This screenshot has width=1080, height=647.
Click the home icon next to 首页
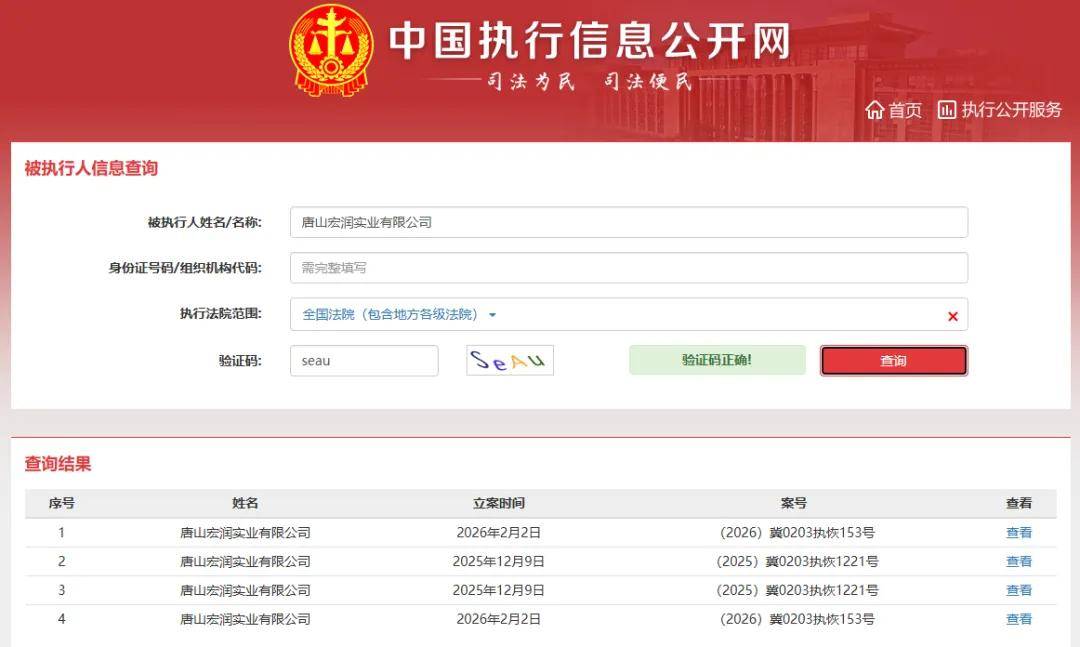click(x=875, y=110)
